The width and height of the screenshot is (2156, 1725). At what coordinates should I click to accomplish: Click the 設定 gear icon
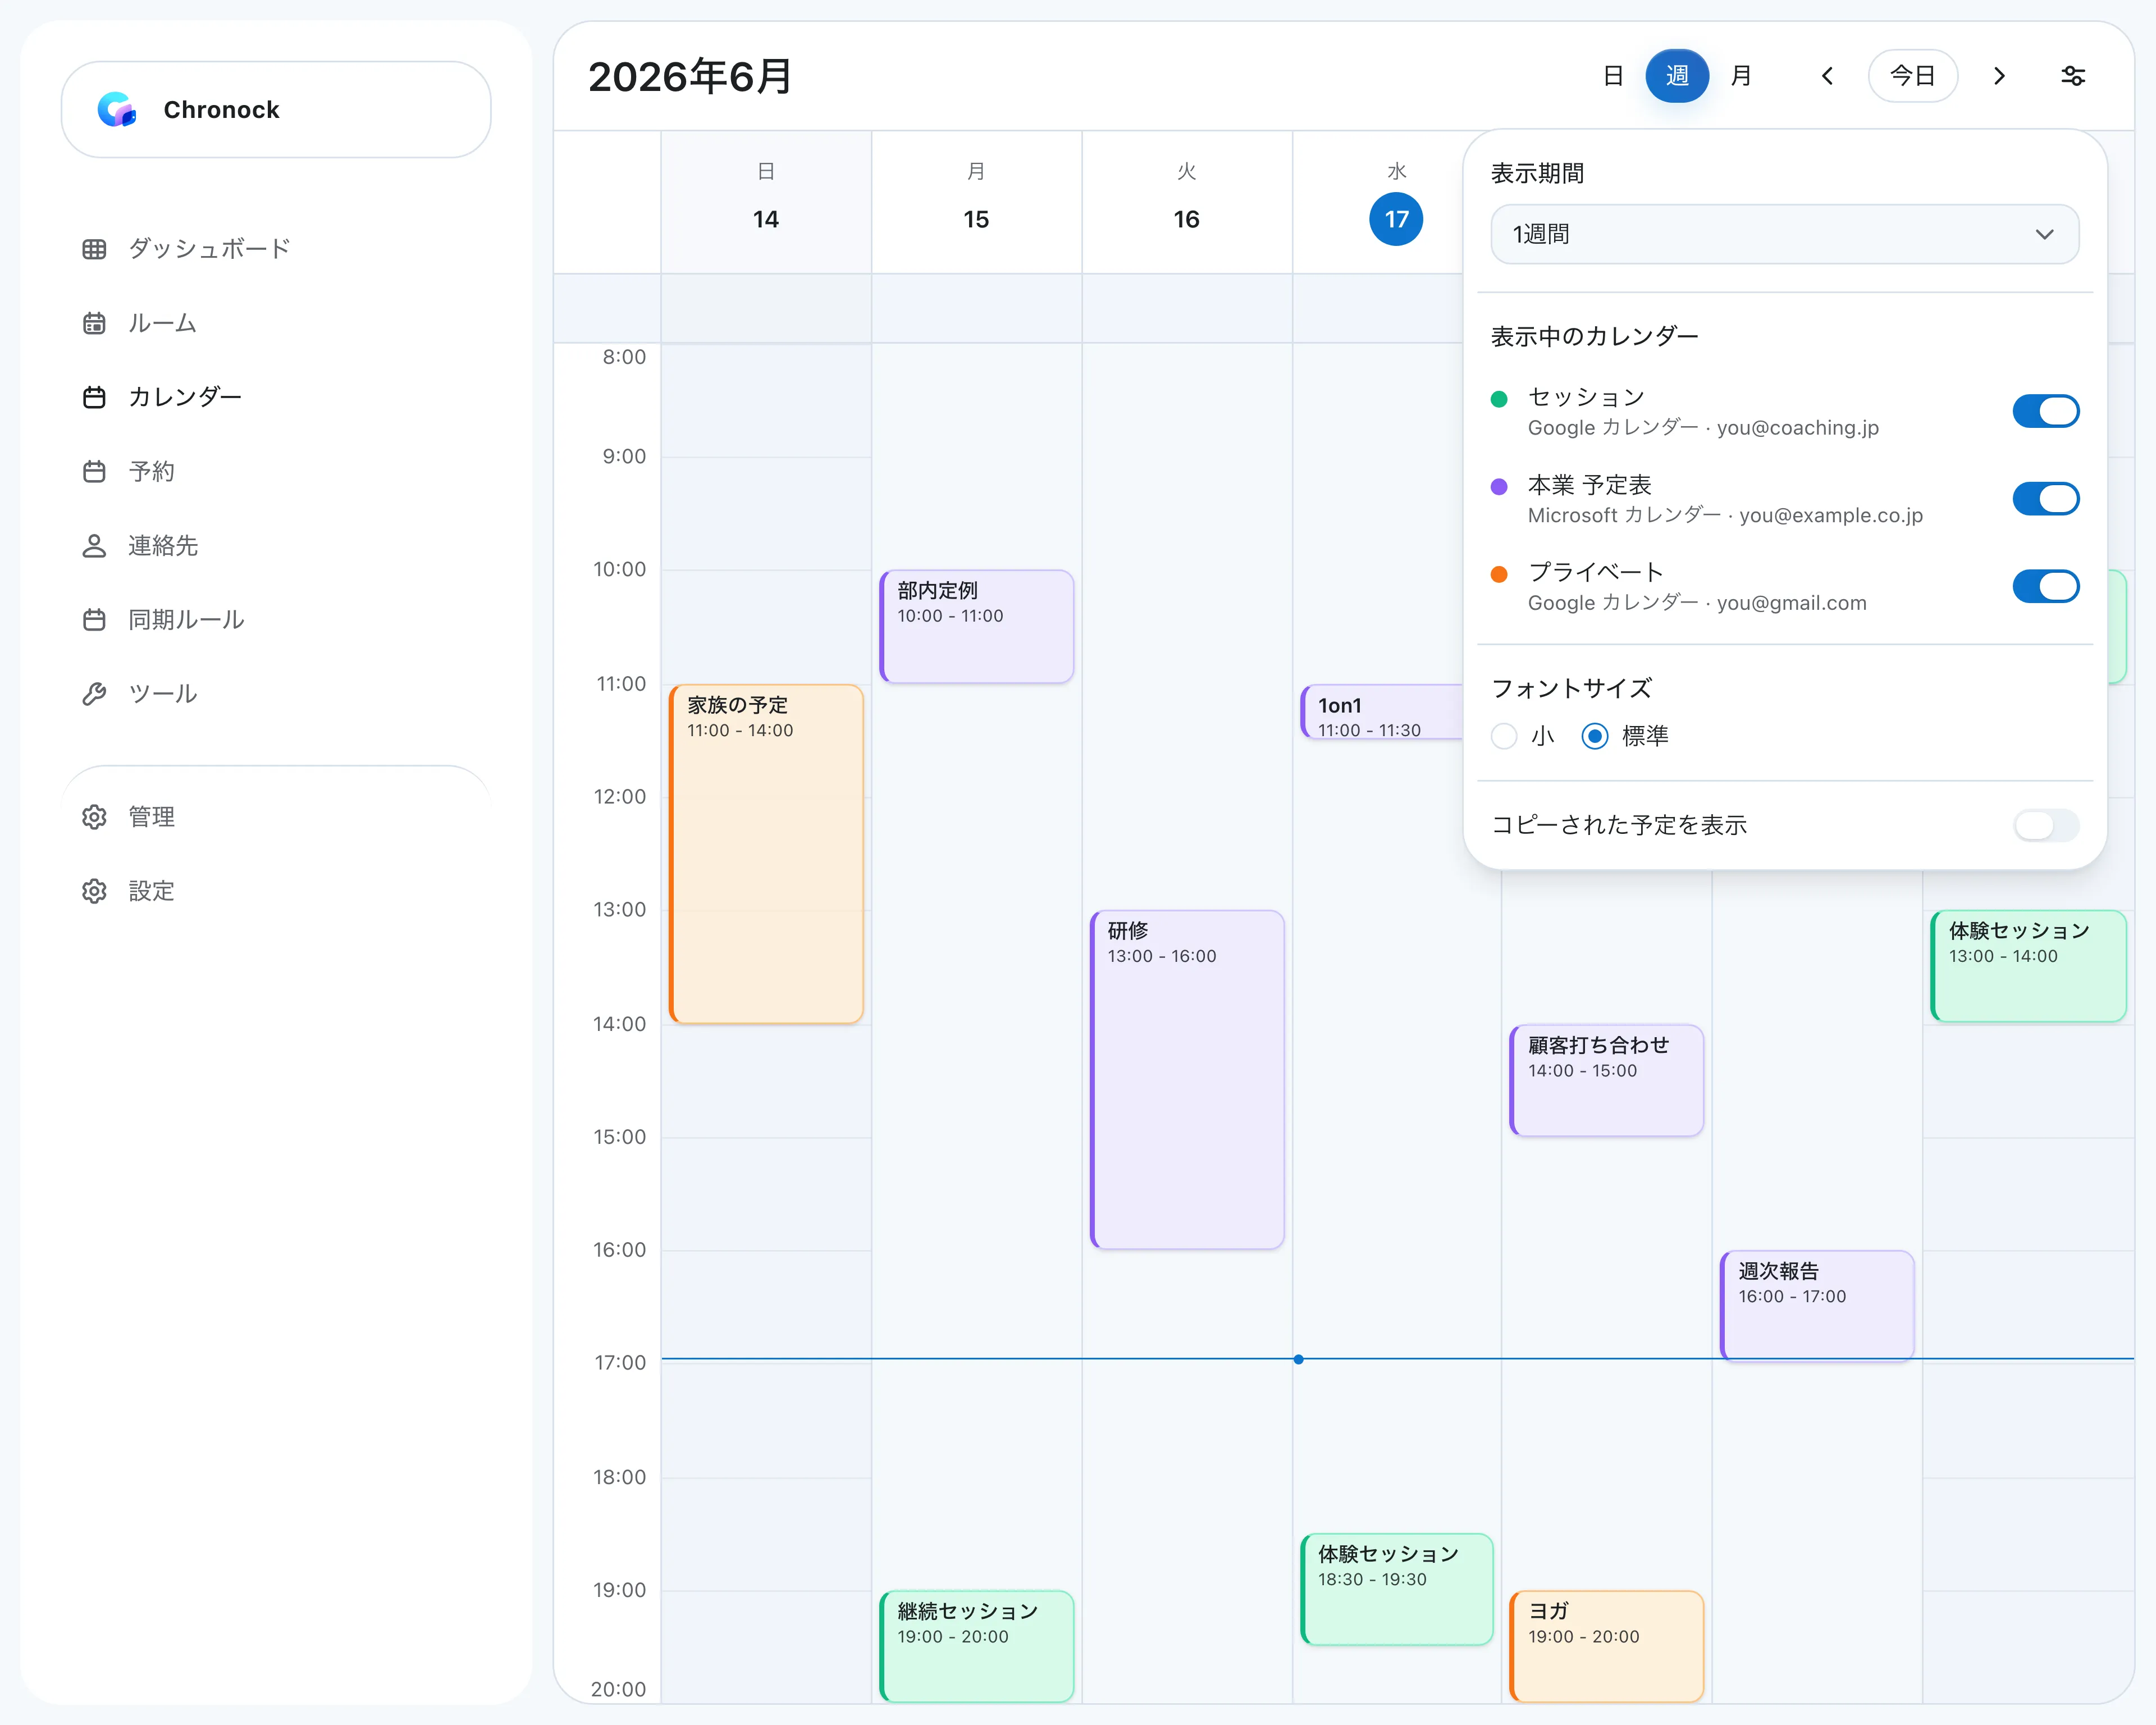coord(94,890)
